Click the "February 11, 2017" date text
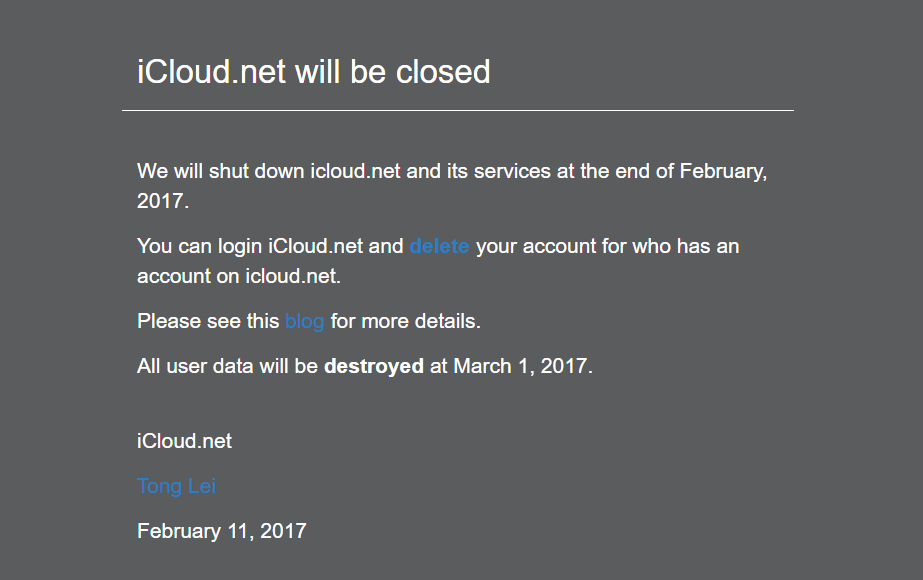Screen dimensions: 923x580 (221, 531)
